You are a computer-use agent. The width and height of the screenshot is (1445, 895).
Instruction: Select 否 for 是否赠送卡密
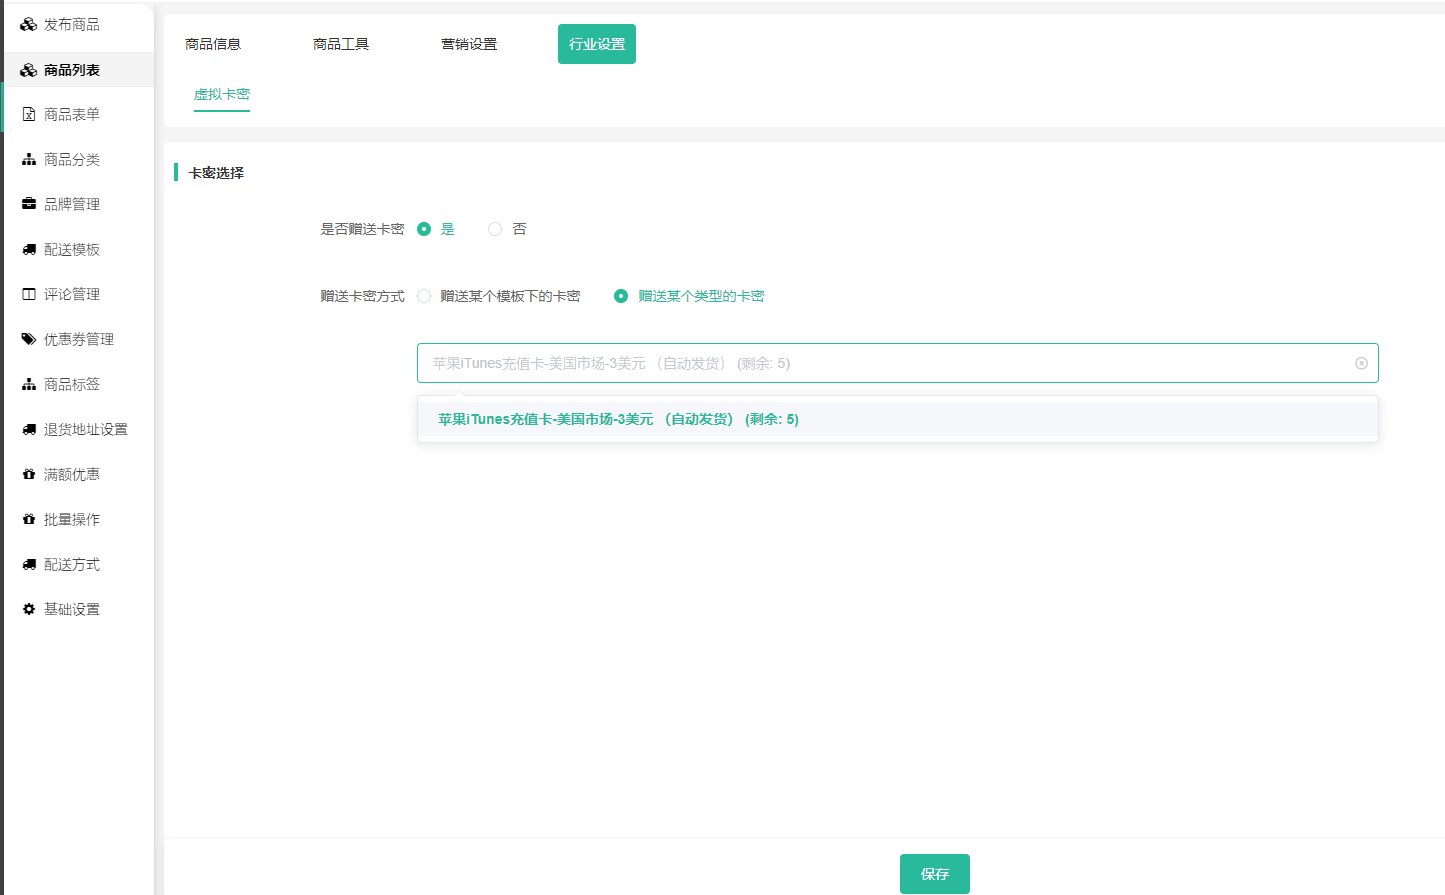(495, 229)
